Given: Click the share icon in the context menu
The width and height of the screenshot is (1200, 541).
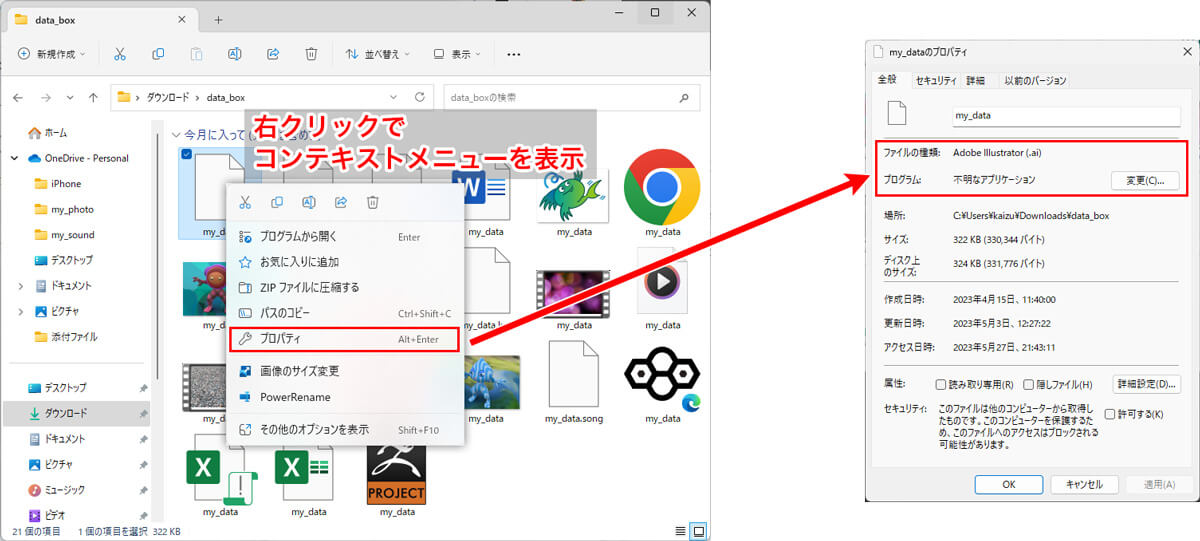Looking at the screenshot, I should 341,202.
